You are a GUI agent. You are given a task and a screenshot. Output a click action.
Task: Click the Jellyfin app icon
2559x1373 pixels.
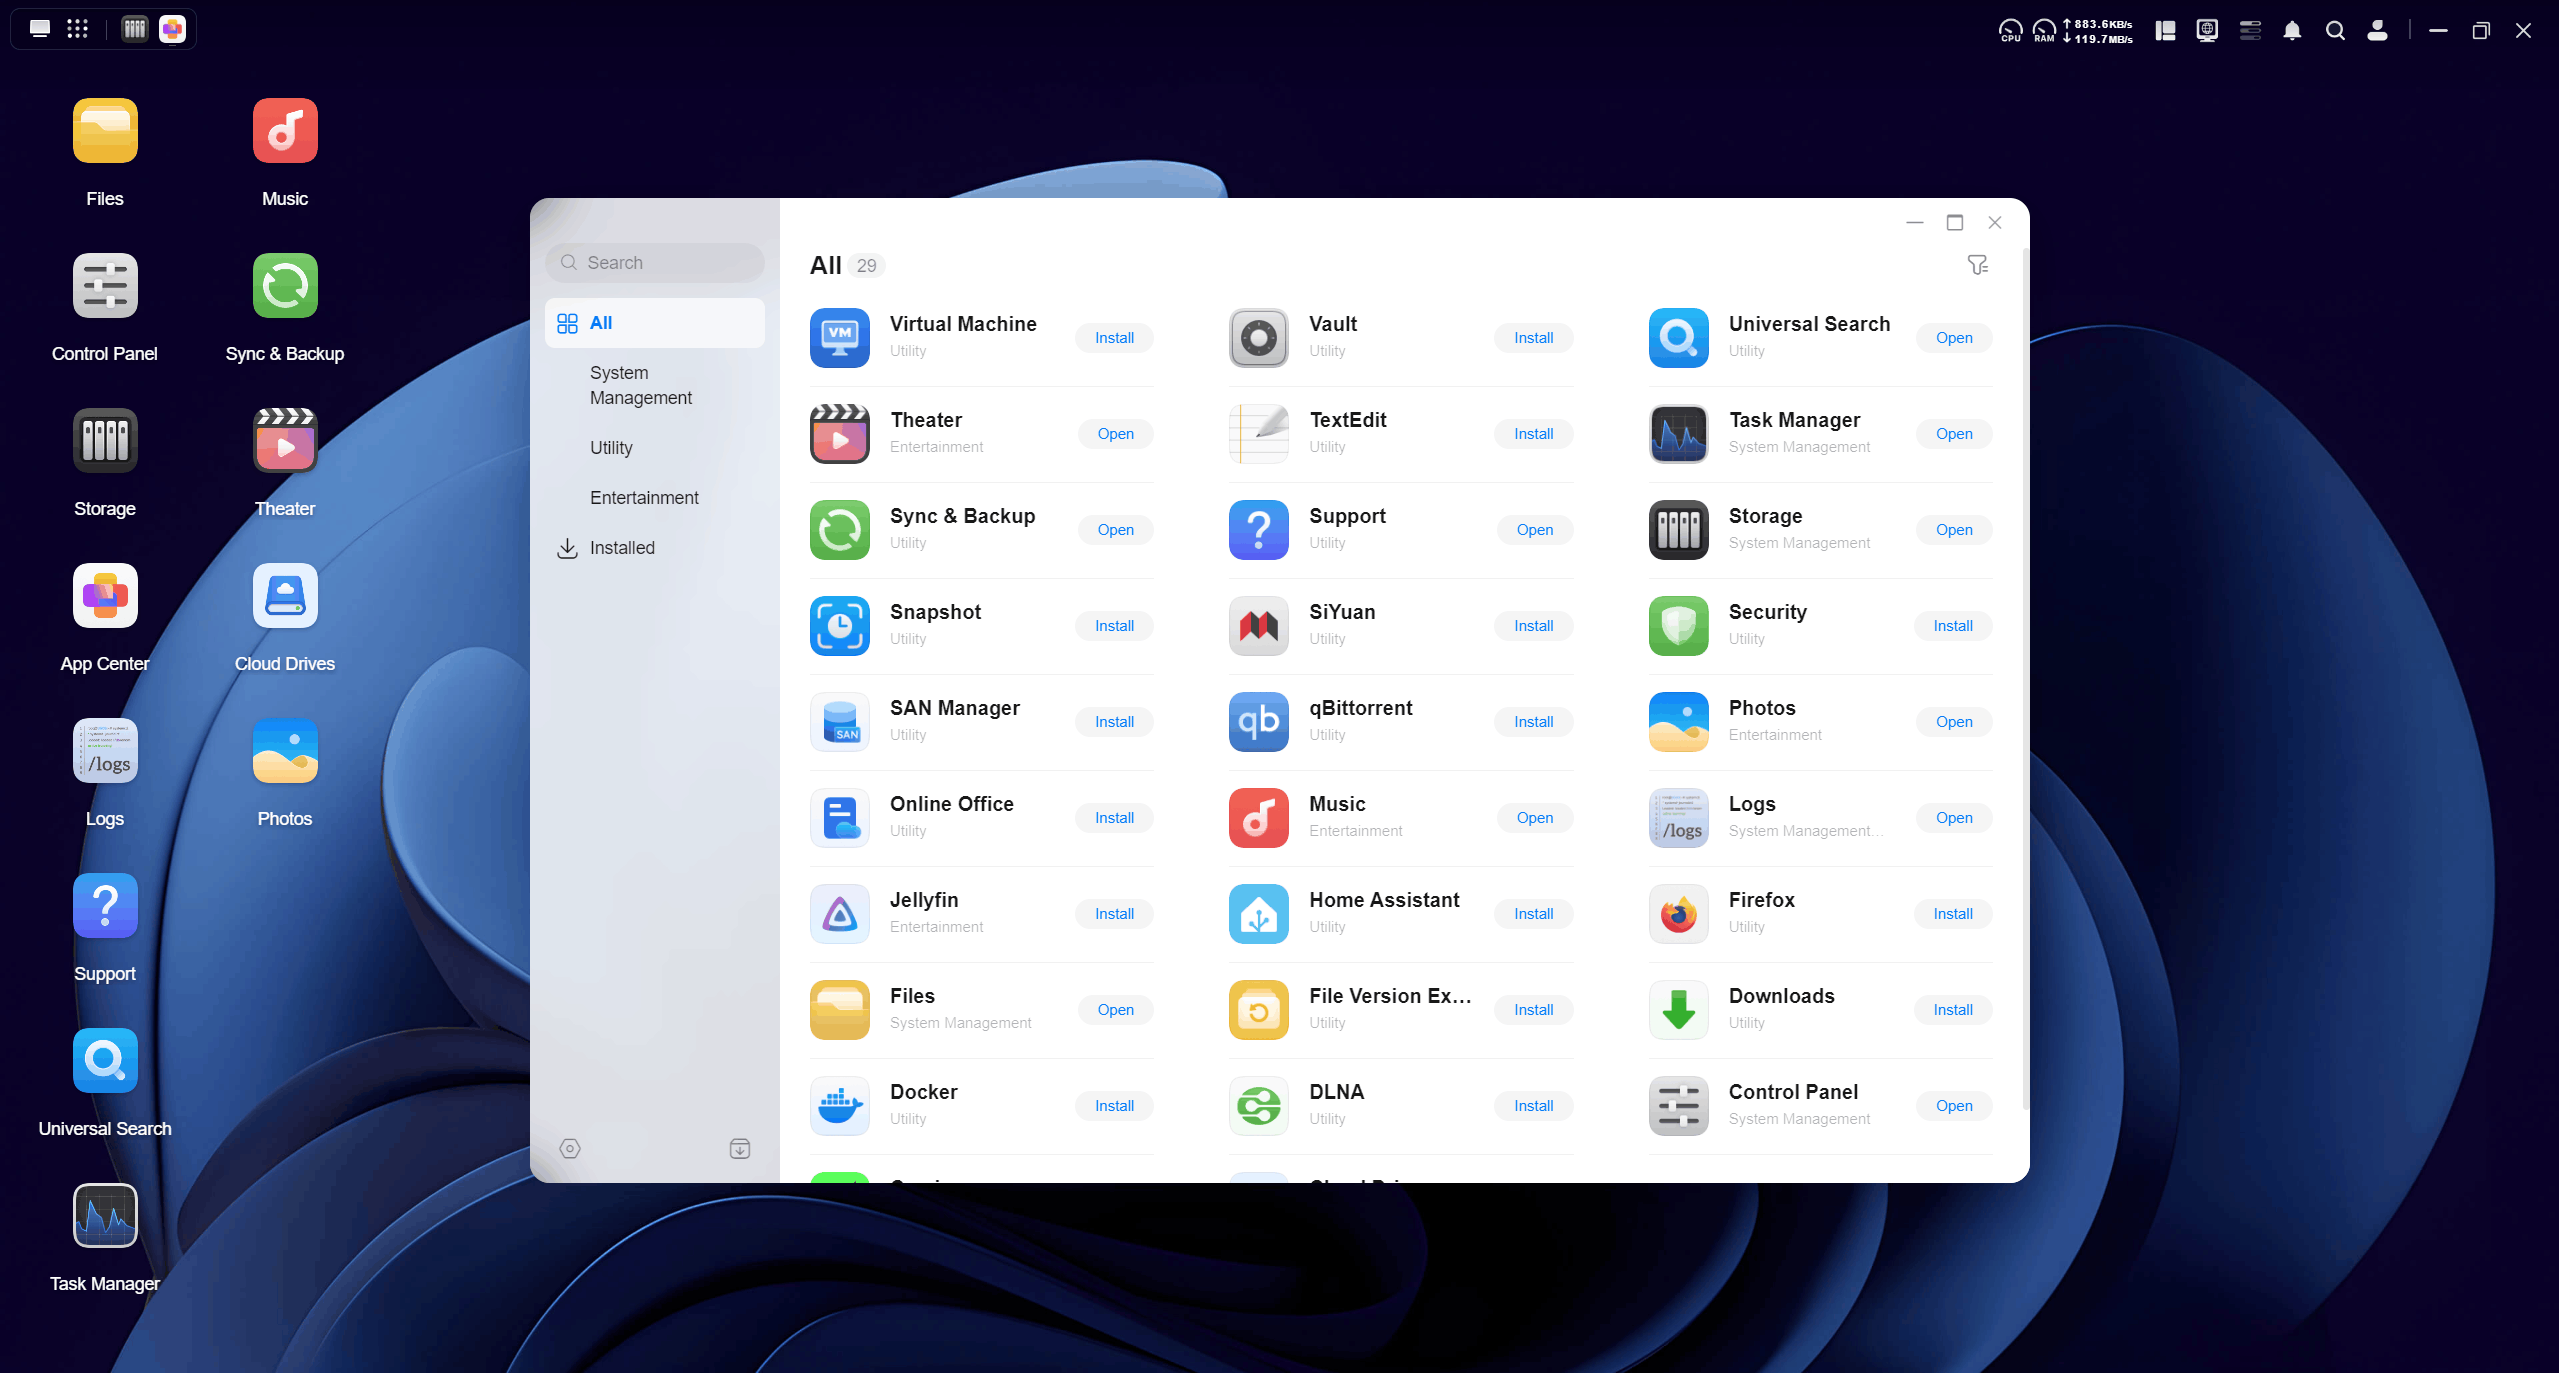[839, 913]
